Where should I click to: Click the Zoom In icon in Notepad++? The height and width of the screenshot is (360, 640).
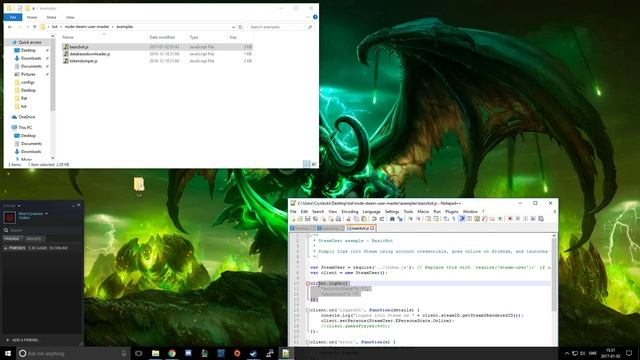point(411,219)
